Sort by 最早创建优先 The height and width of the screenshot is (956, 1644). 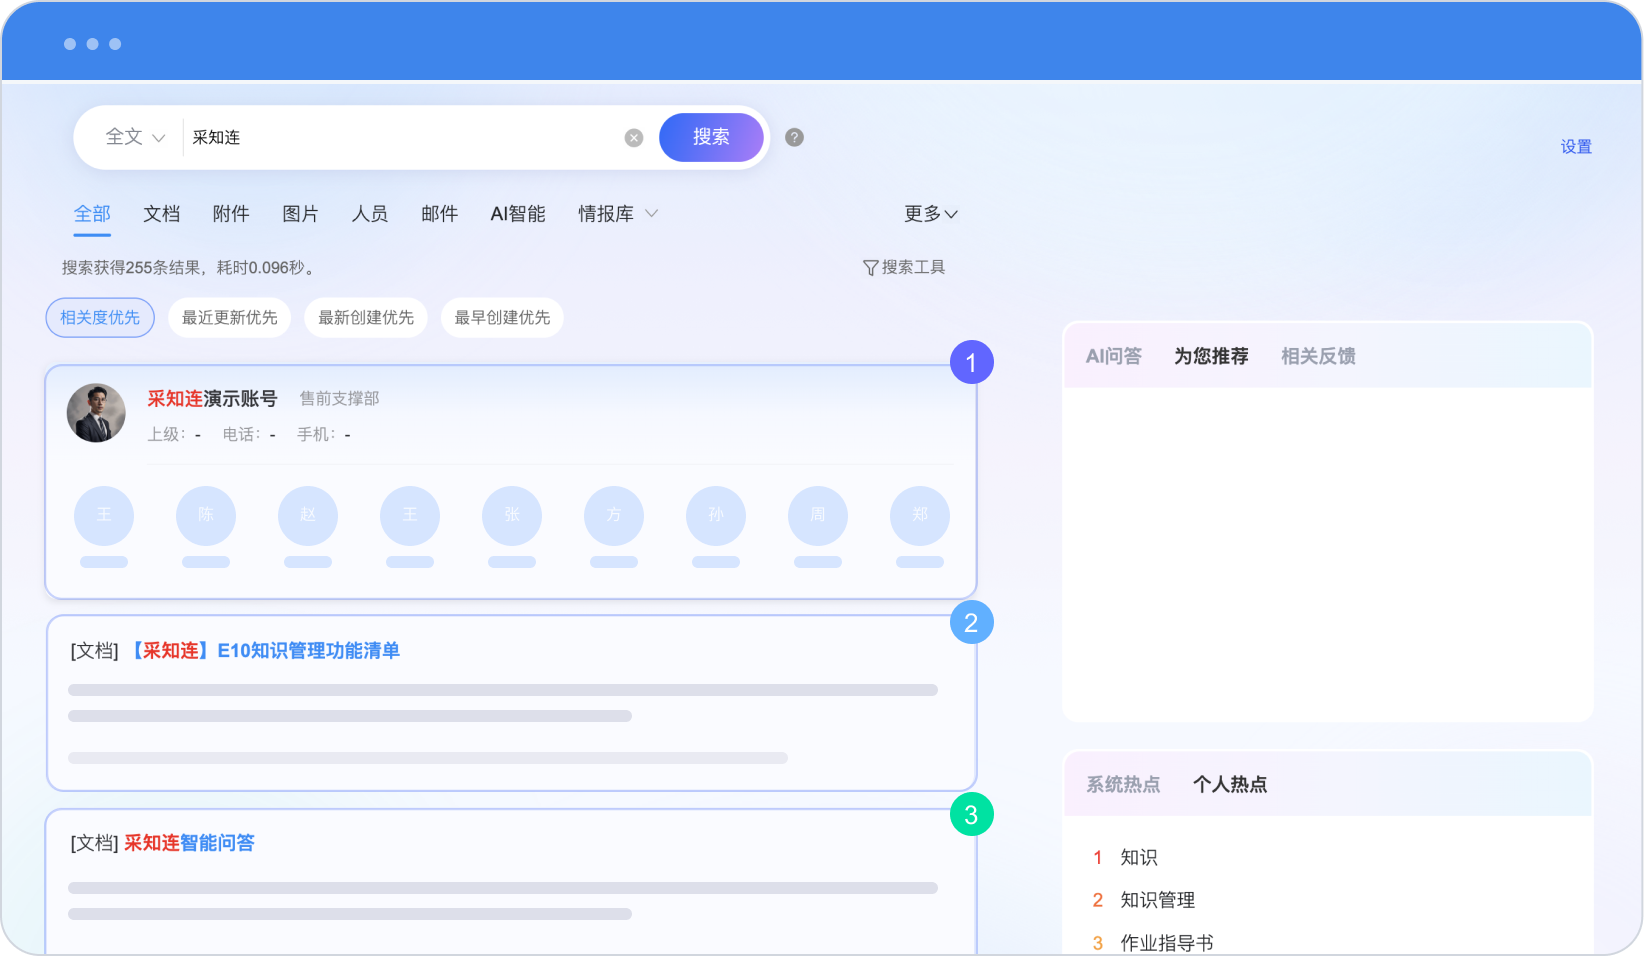[x=502, y=318]
